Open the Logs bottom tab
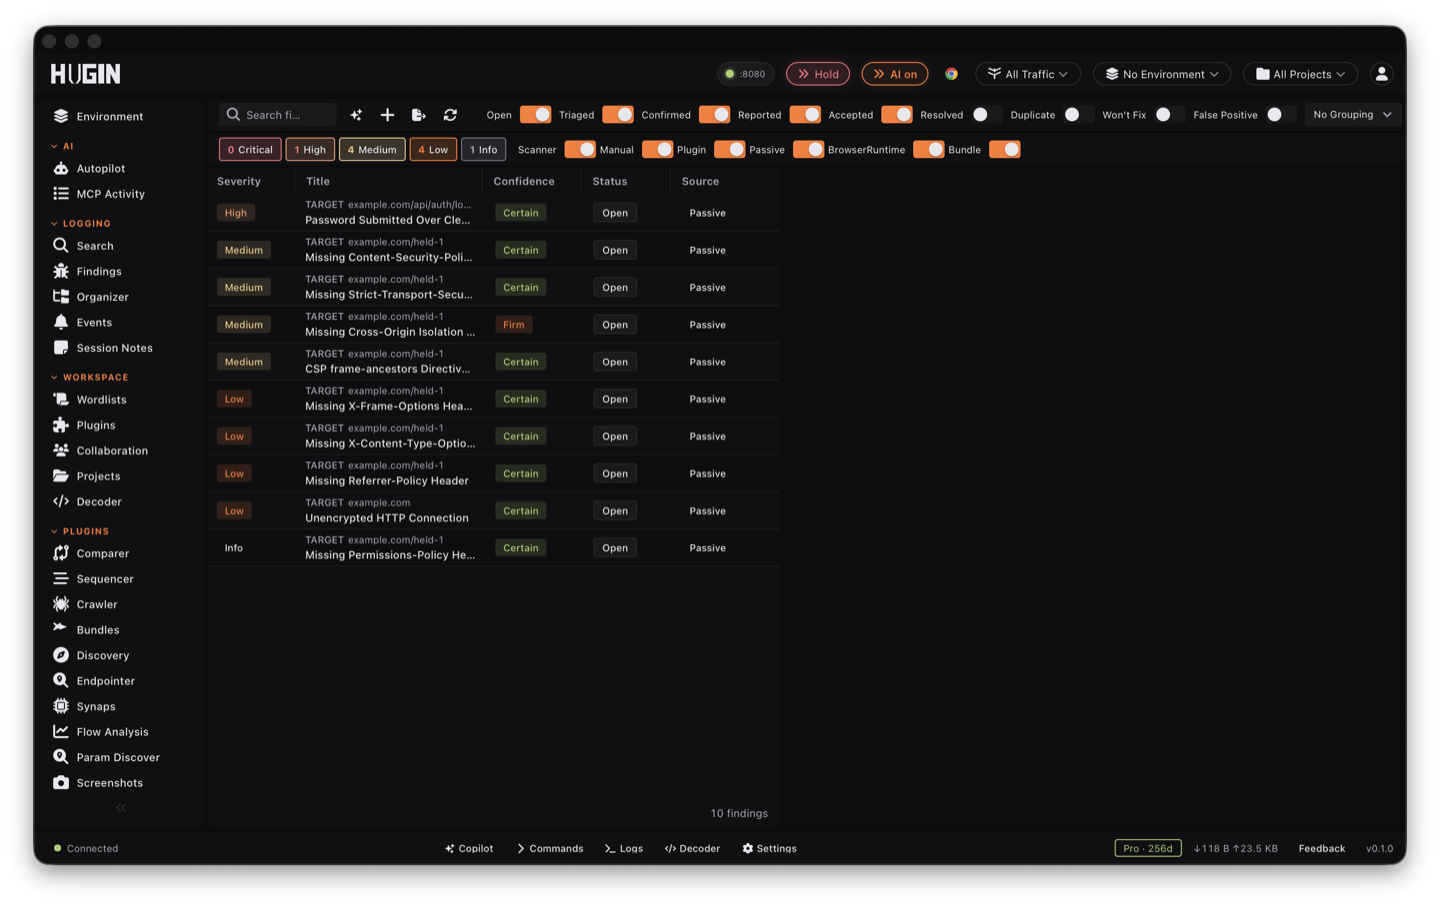This screenshot has height=906, width=1440. [624, 848]
